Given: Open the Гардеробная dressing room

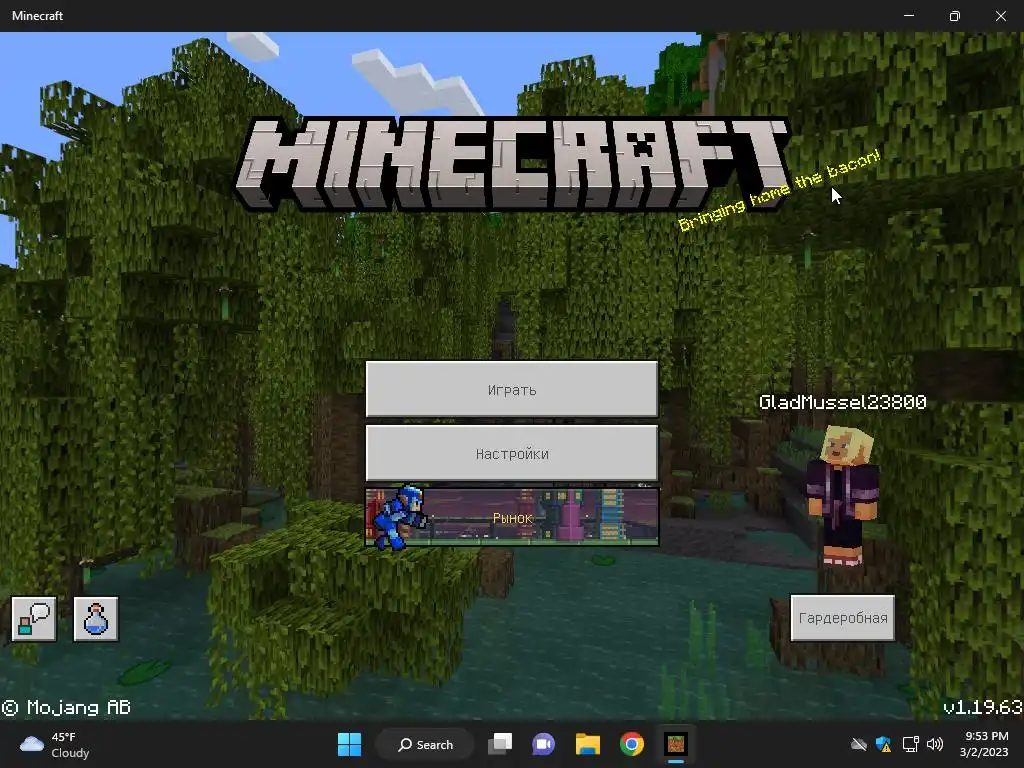Looking at the screenshot, I should coord(842,617).
